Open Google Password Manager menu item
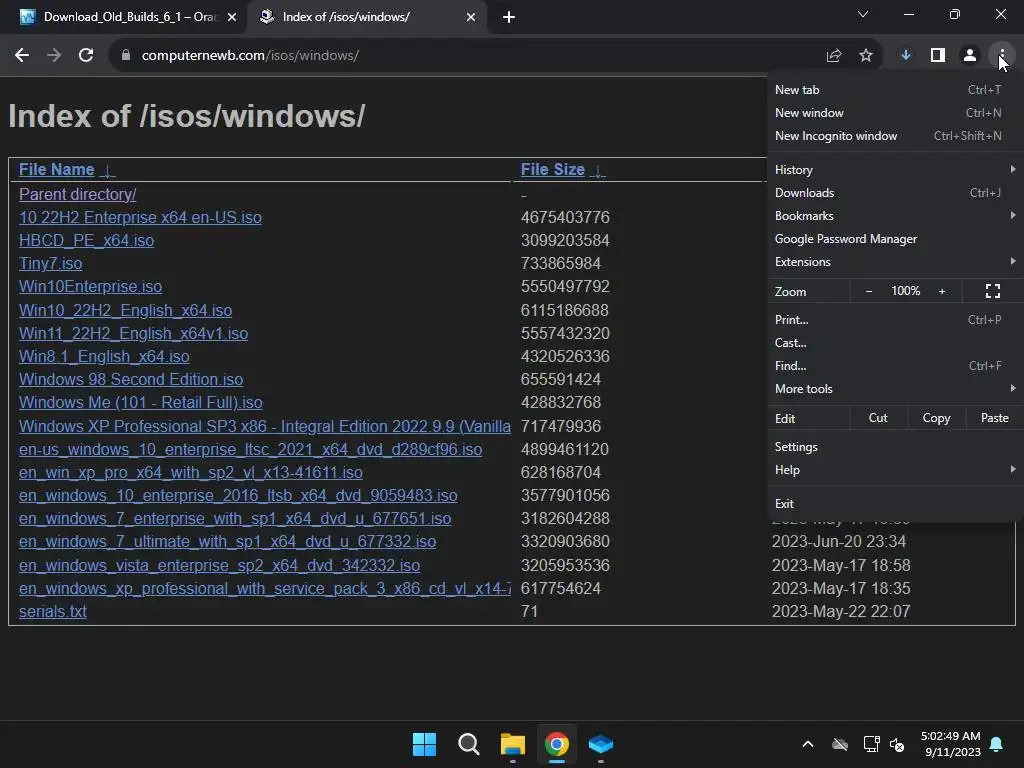This screenshot has width=1024, height=768. pyautogui.click(x=895, y=239)
